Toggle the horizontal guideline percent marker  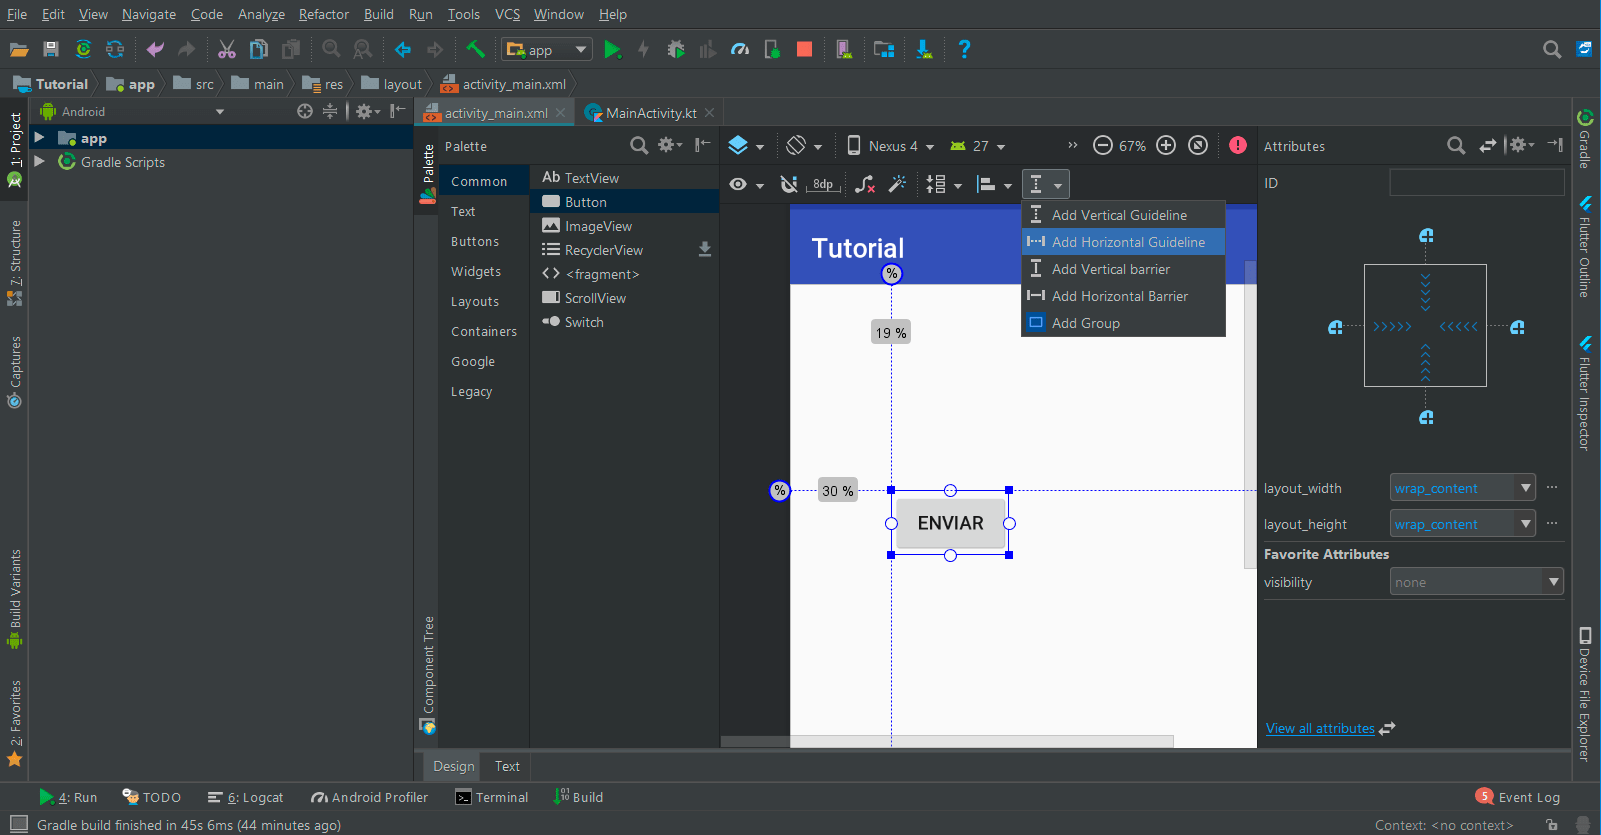(780, 491)
